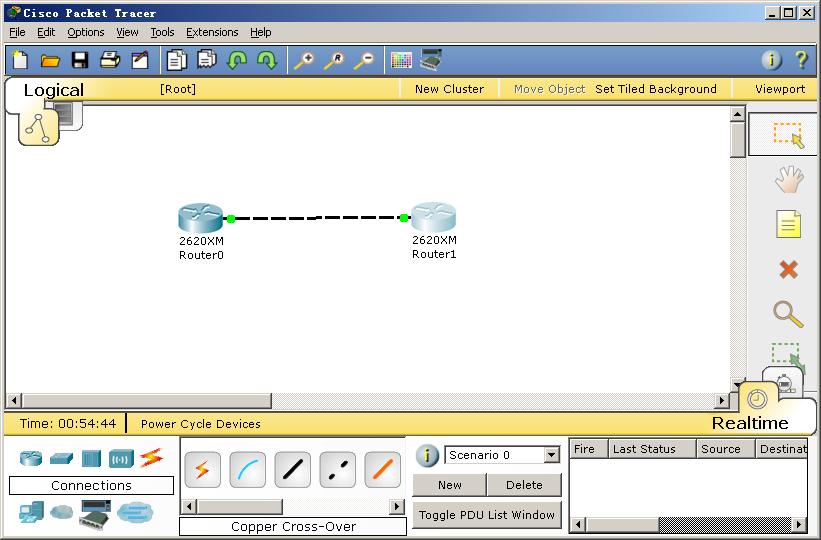Choose the Resize Shape tool
This screenshot has width=821, height=540.
coord(787,356)
